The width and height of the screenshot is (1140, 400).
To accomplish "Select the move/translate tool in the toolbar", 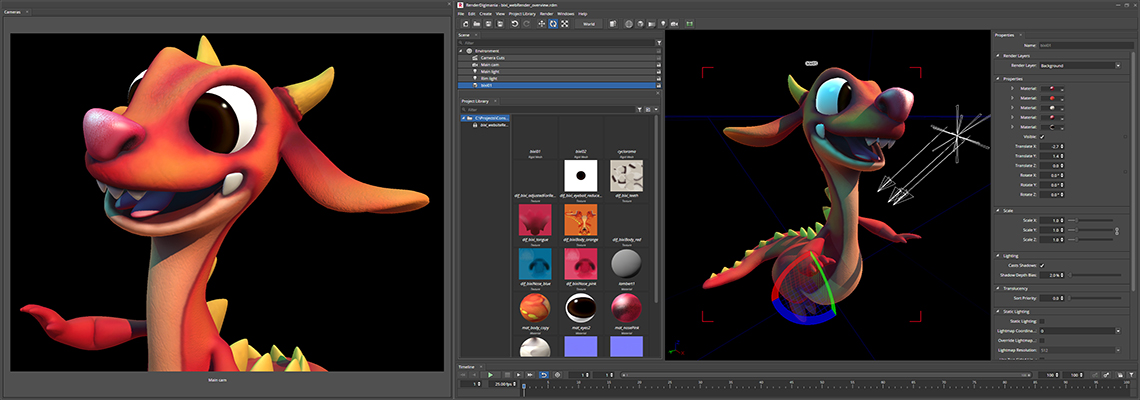I will pyautogui.click(x=542, y=24).
